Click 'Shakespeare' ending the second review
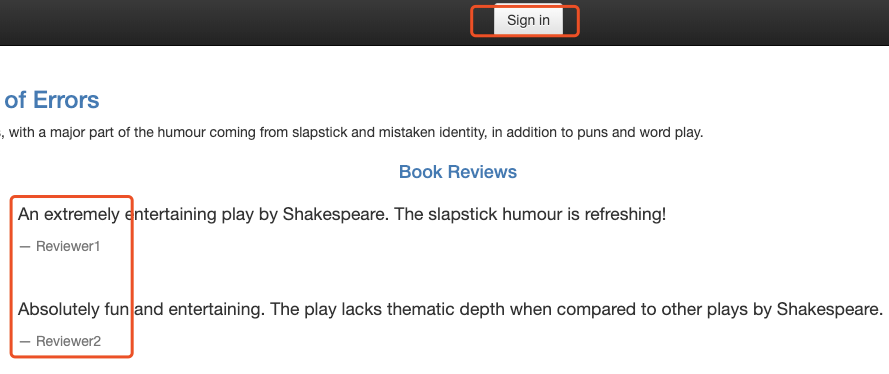Viewport: 889px width, 374px height. click(829, 309)
